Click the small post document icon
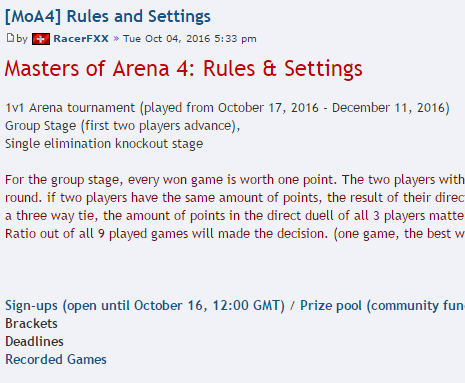This screenshot has height=383, width=465. tap(10, 38)
